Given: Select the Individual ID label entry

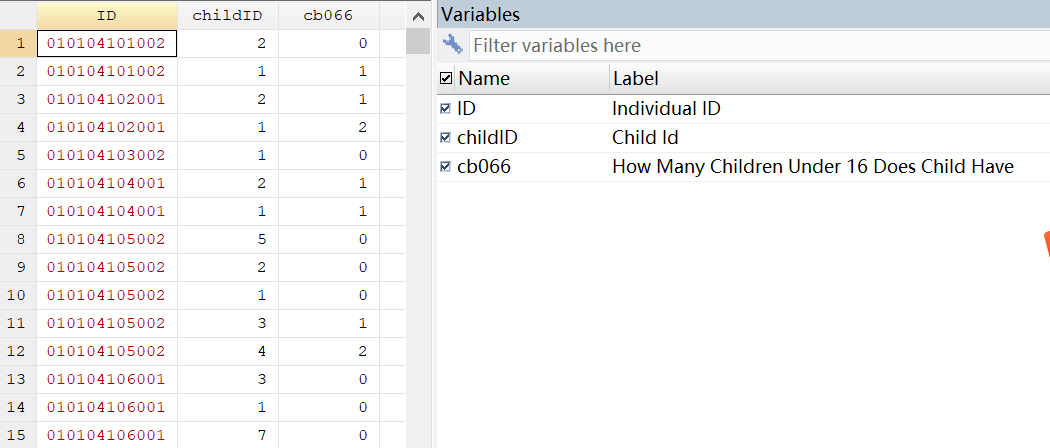Looking at the screenshot, I should pyautogui.click(x=666, y=109).
